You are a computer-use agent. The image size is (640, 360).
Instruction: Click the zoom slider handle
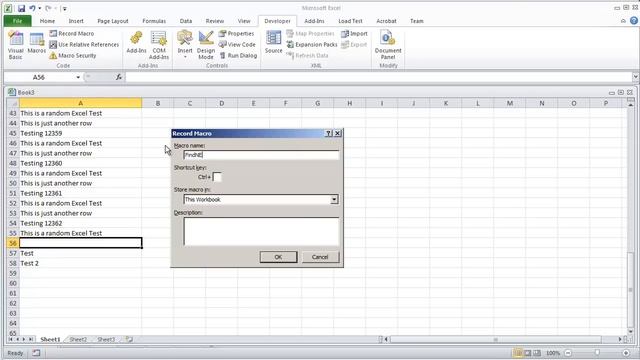(x=597, y=353)
